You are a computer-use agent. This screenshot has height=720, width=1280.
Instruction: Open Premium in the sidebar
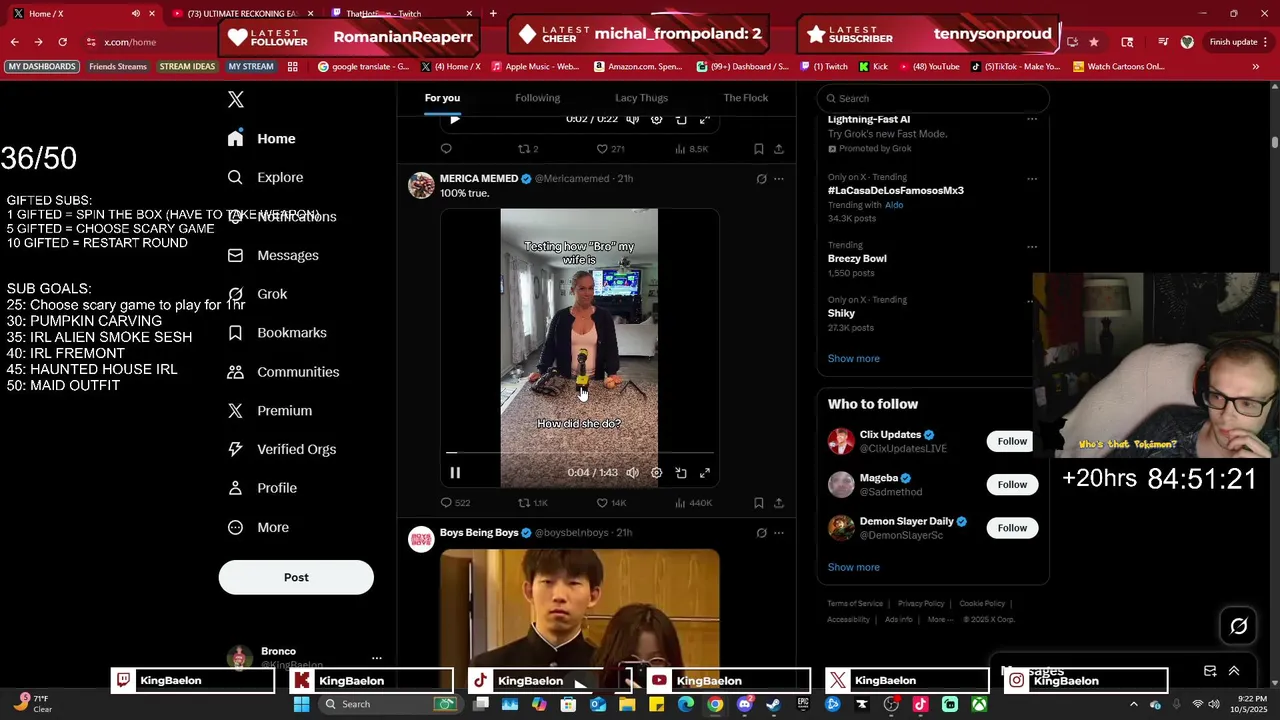tap(269, 411)
